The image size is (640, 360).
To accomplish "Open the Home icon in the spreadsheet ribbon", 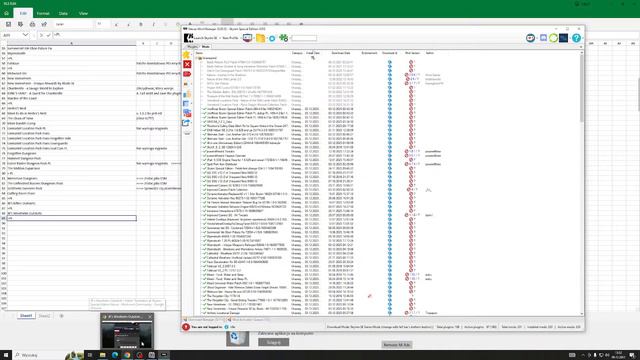I will tap(7, 13).
